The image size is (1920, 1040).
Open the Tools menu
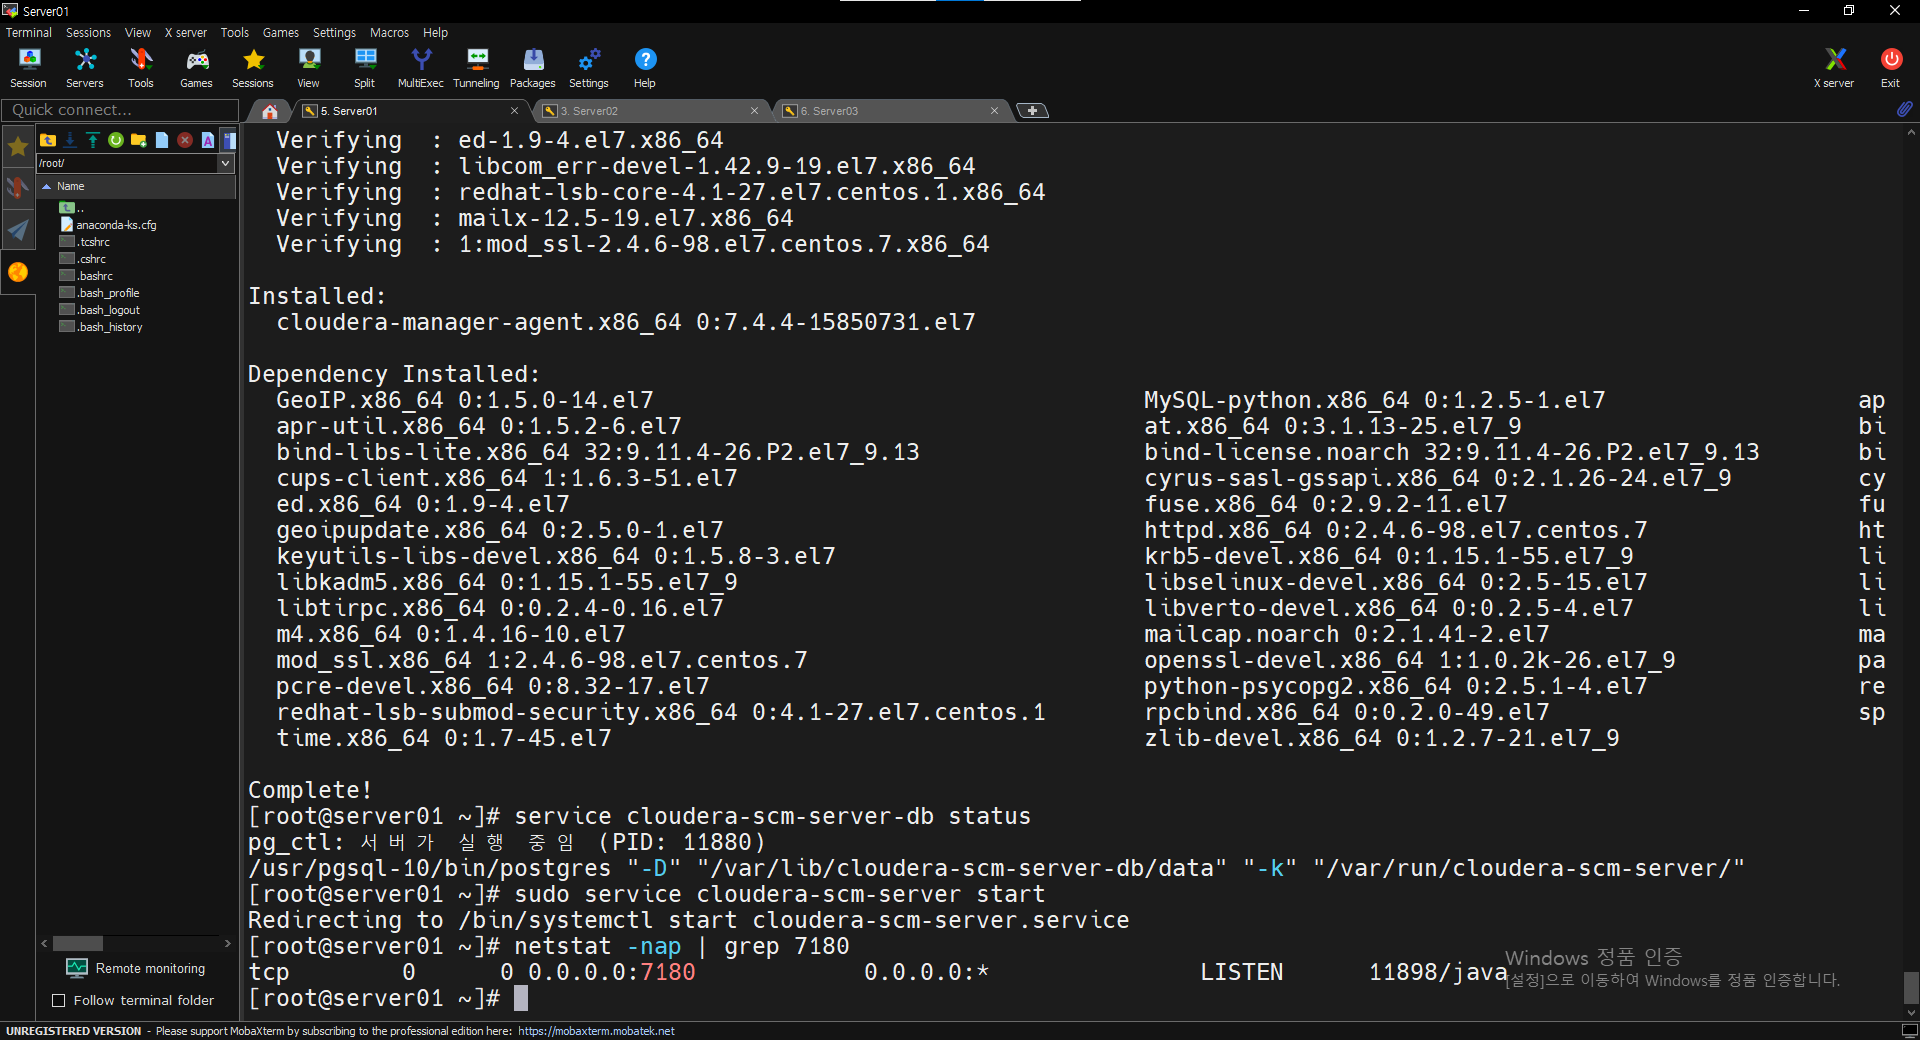click(235, 32)
